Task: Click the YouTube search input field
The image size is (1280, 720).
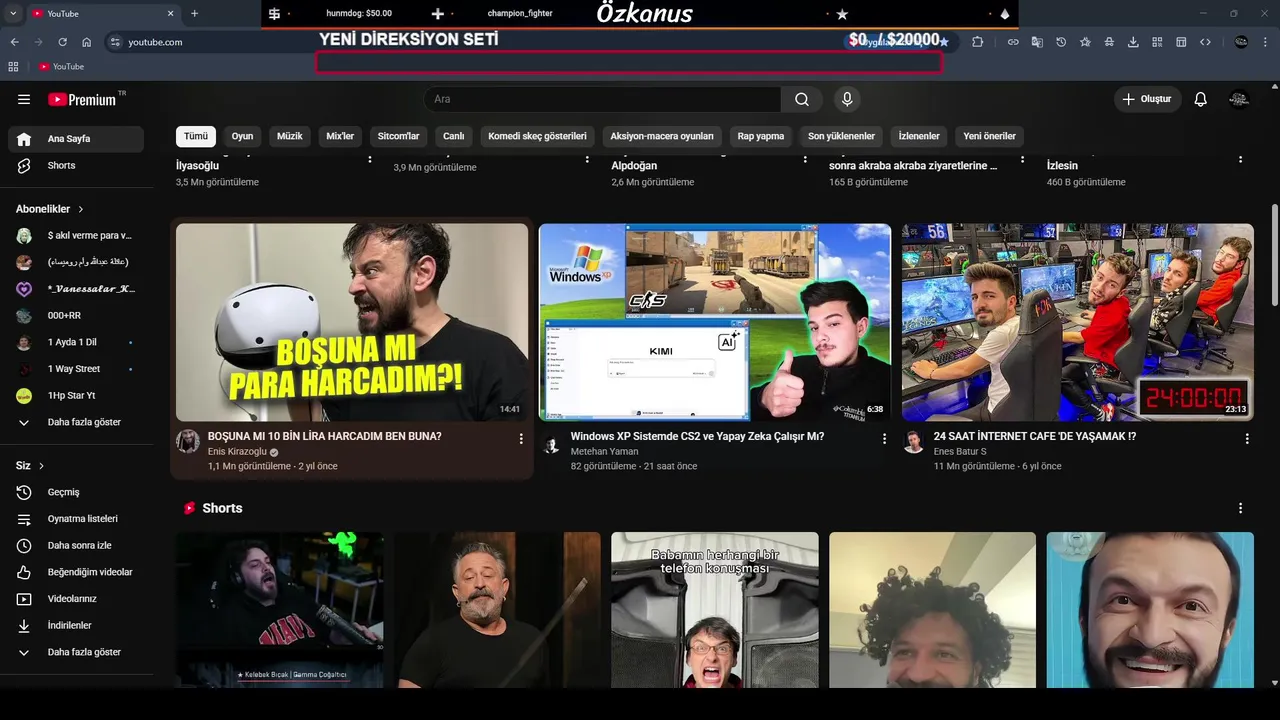Action: coord(602,99)
